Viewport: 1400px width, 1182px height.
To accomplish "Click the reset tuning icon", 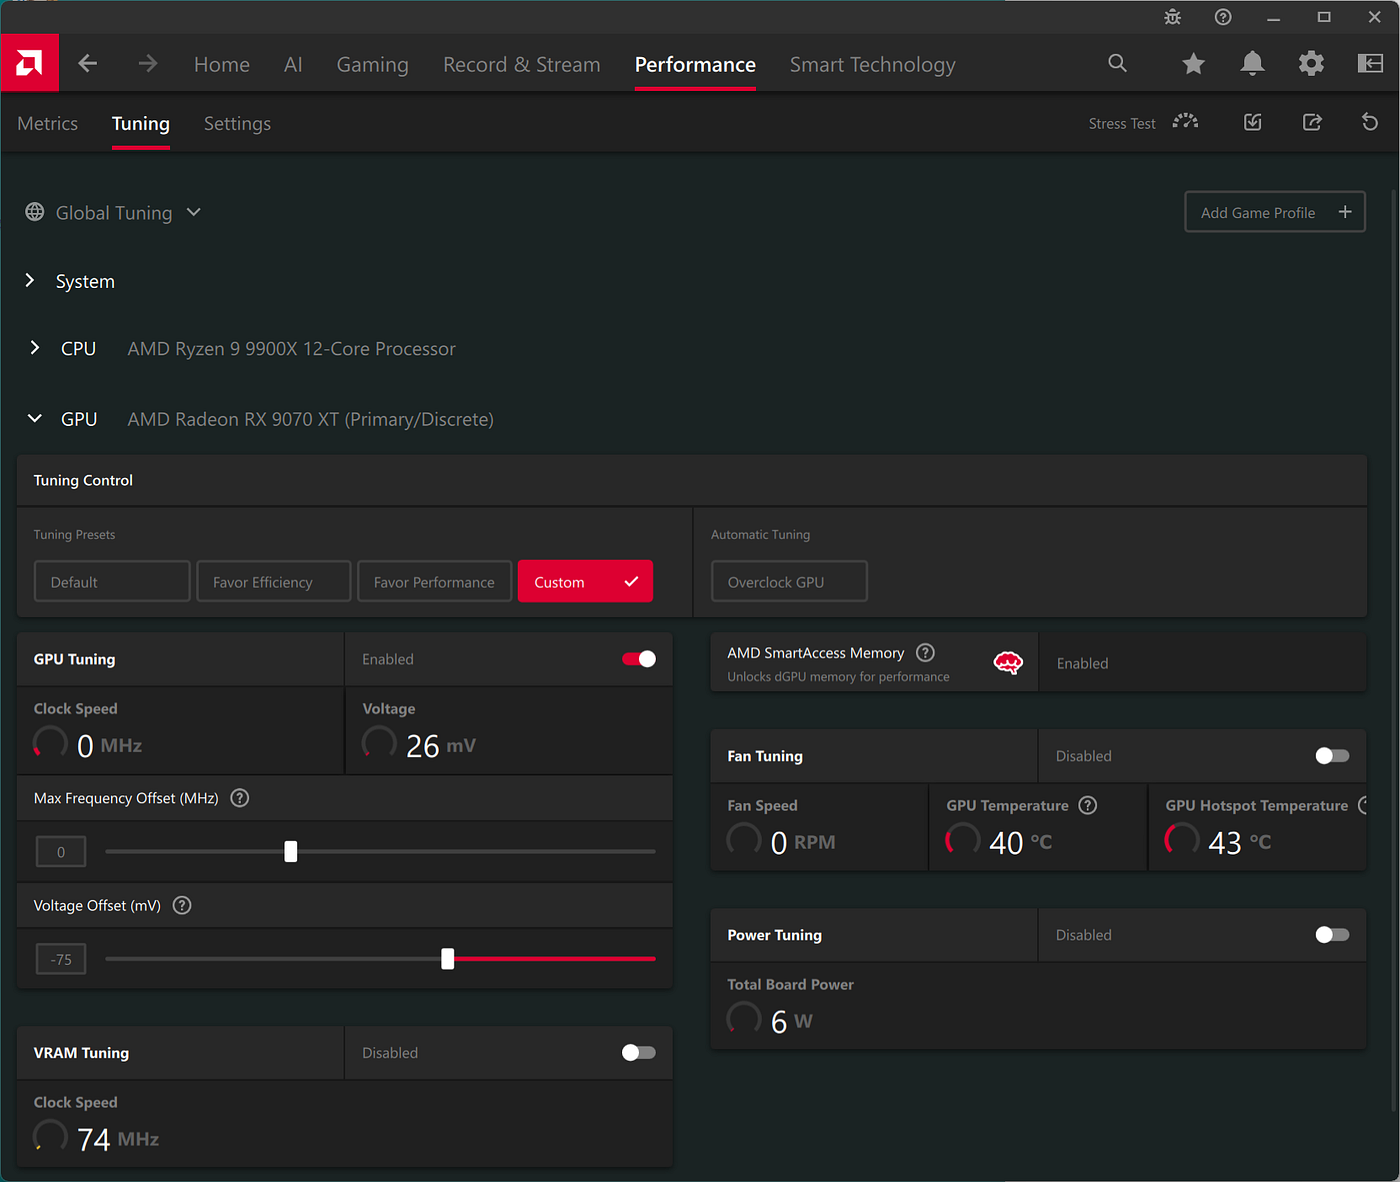I will point(1370,122).
